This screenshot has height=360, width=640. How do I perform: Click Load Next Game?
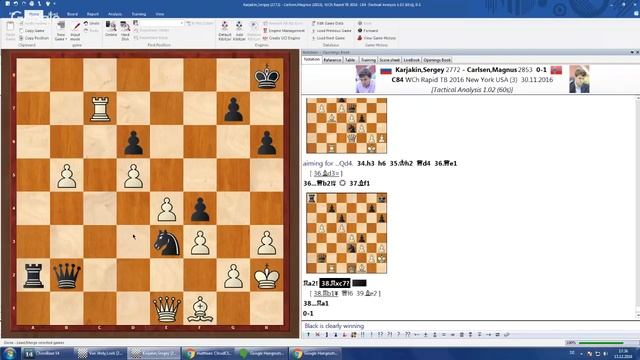point(328,38)
